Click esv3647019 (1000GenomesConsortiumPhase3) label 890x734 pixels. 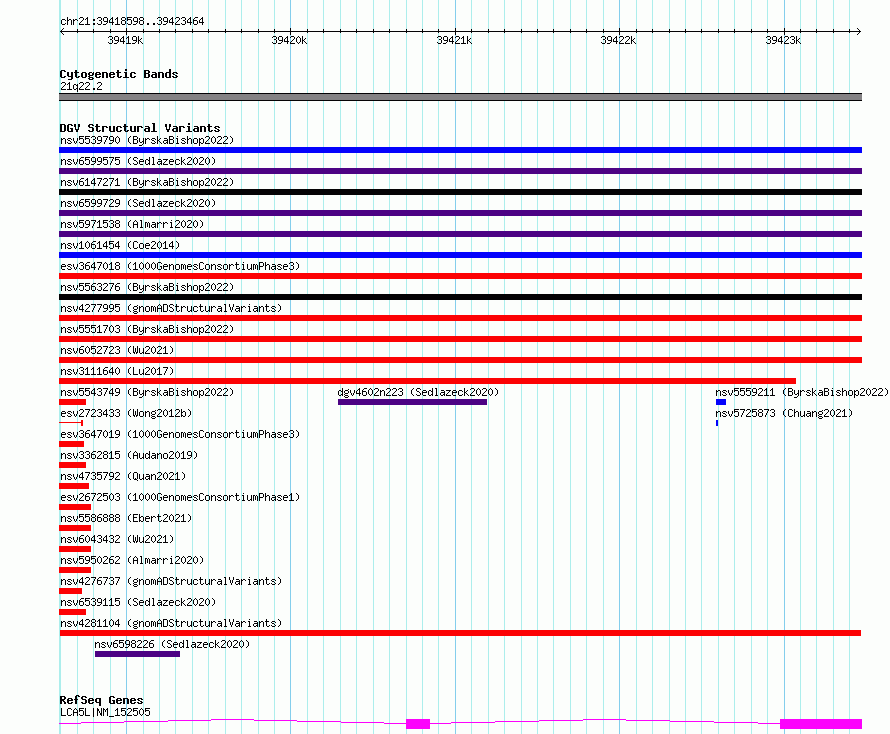pyautogui.click(x=180, y=434)
